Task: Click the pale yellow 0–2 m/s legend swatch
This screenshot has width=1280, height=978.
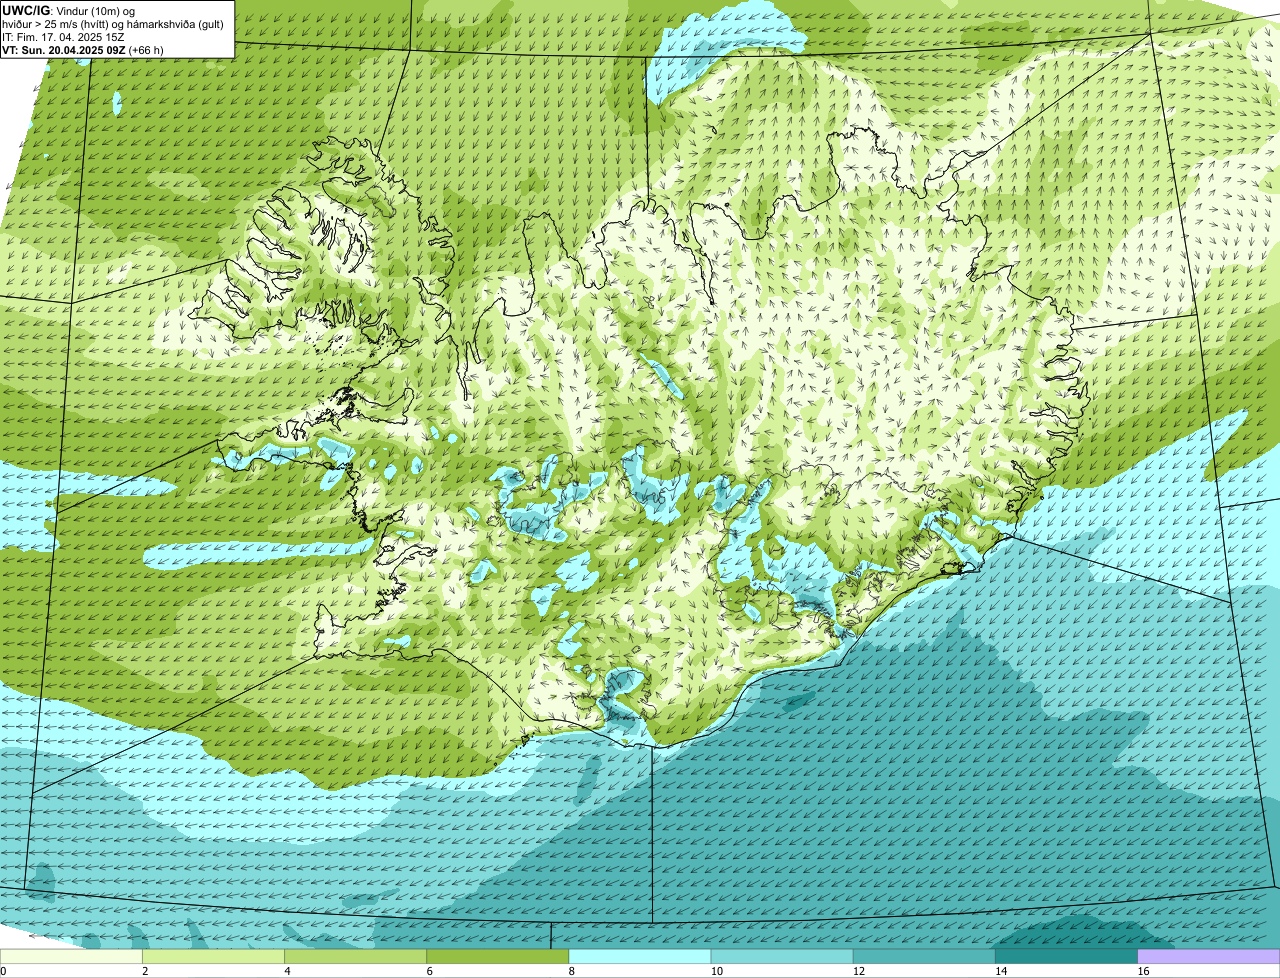Action: [x=71, y=956]
